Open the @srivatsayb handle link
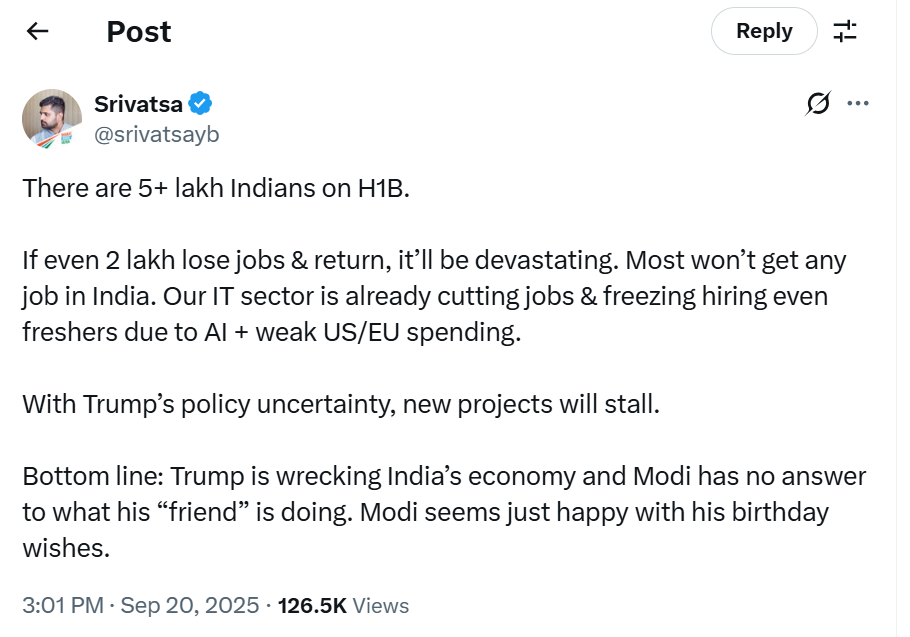910x637 pixels. (156, 134)
